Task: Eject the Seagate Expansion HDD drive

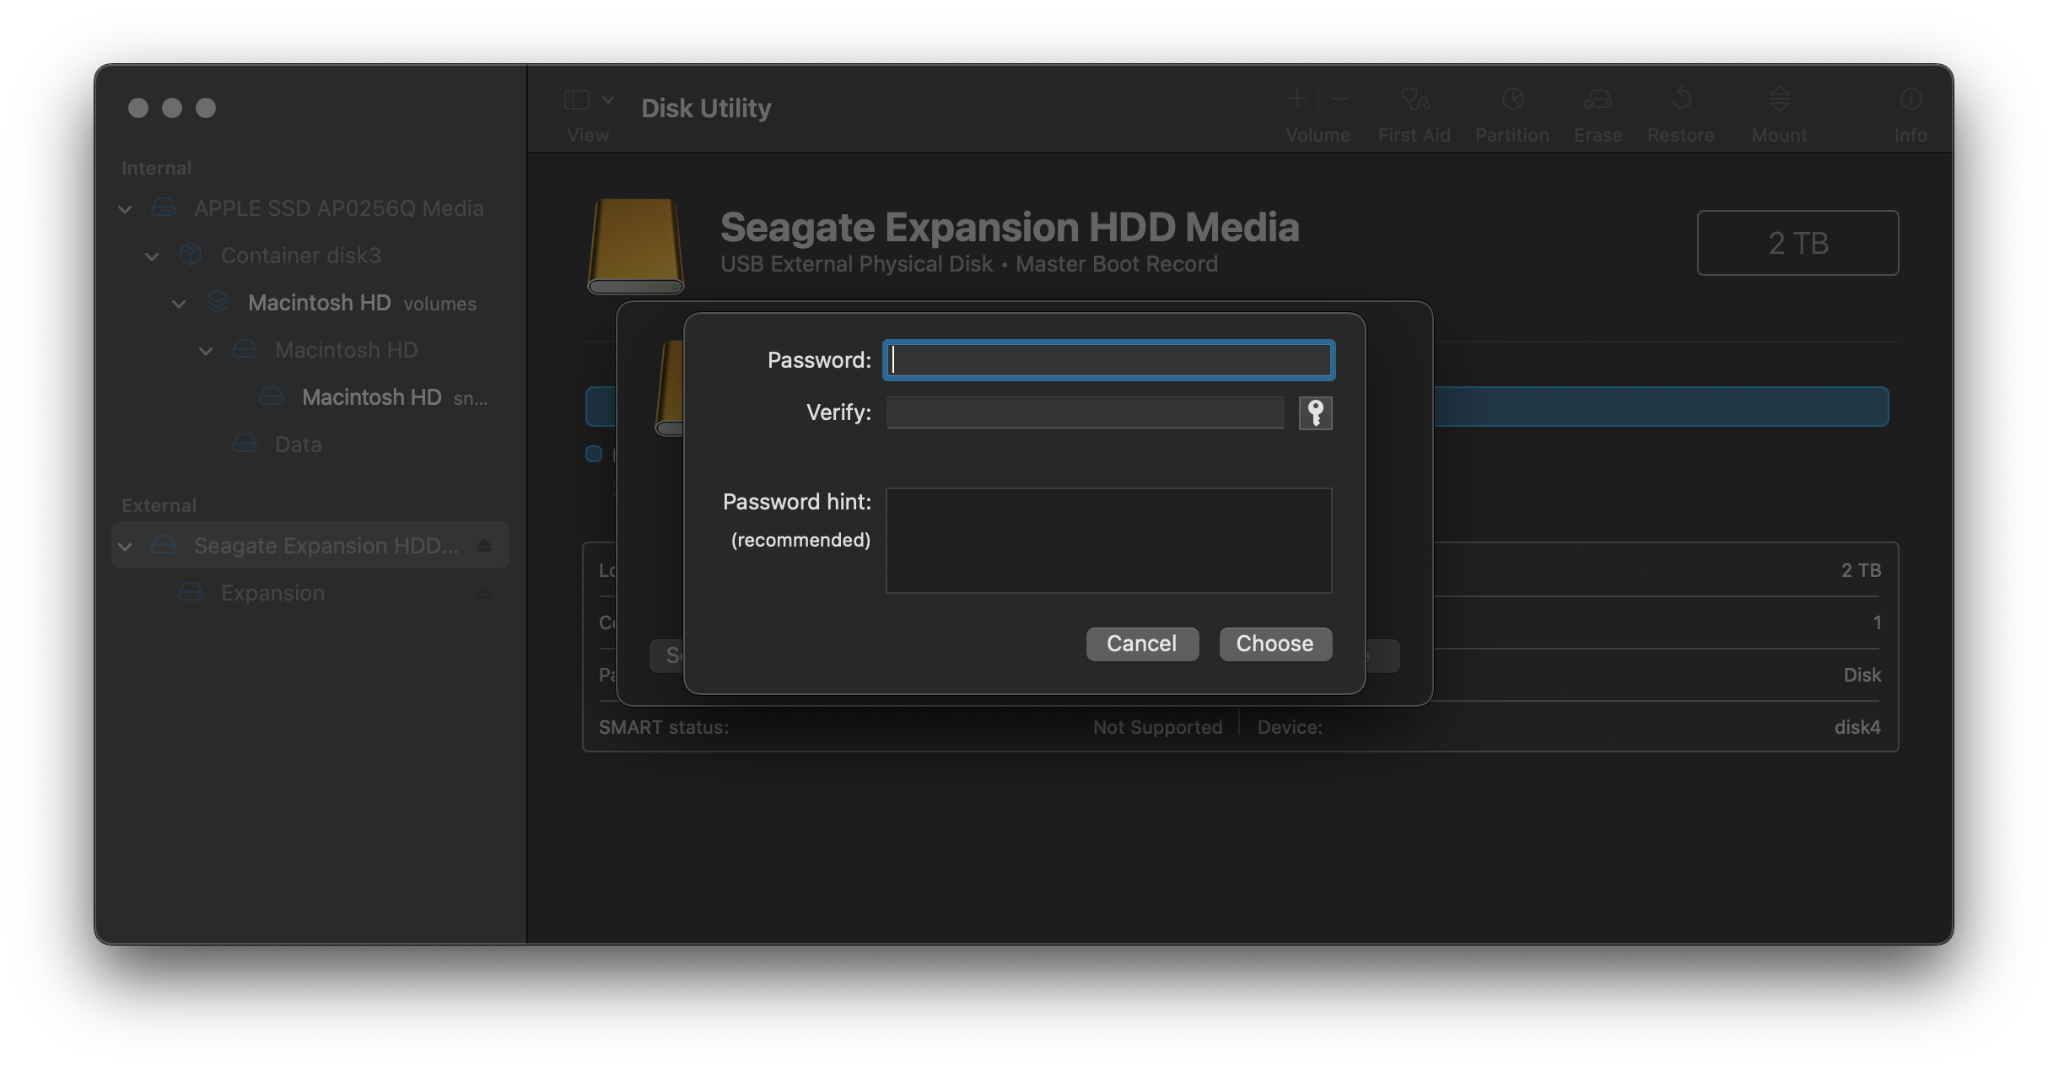Action: [486, 545]
